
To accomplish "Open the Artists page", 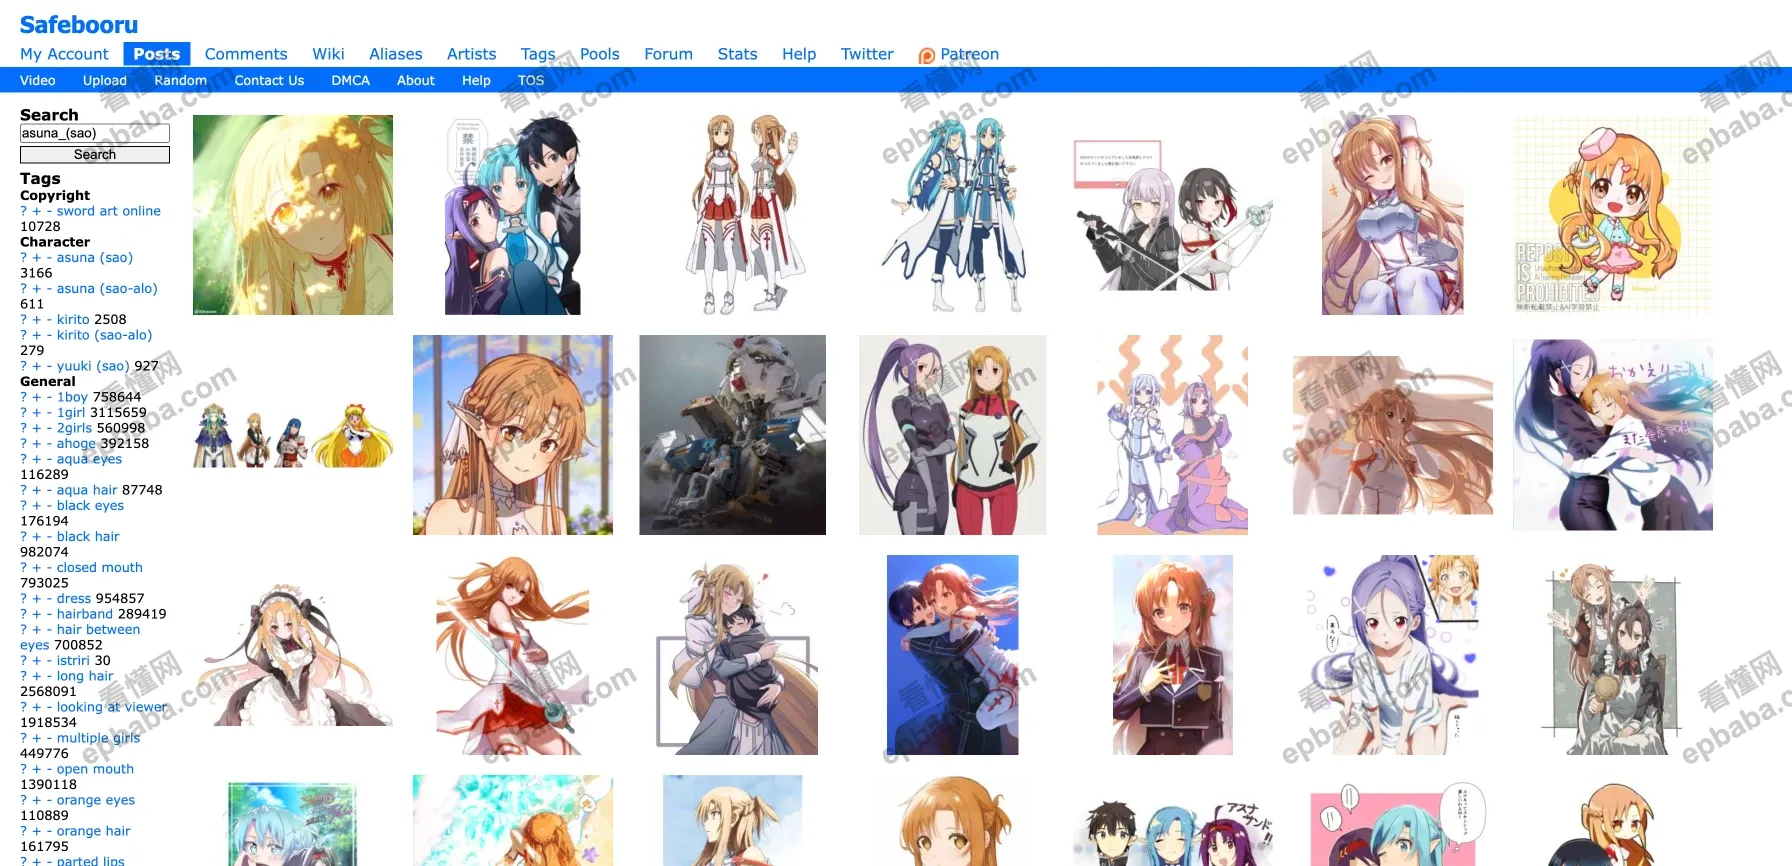I will point(471,54).
